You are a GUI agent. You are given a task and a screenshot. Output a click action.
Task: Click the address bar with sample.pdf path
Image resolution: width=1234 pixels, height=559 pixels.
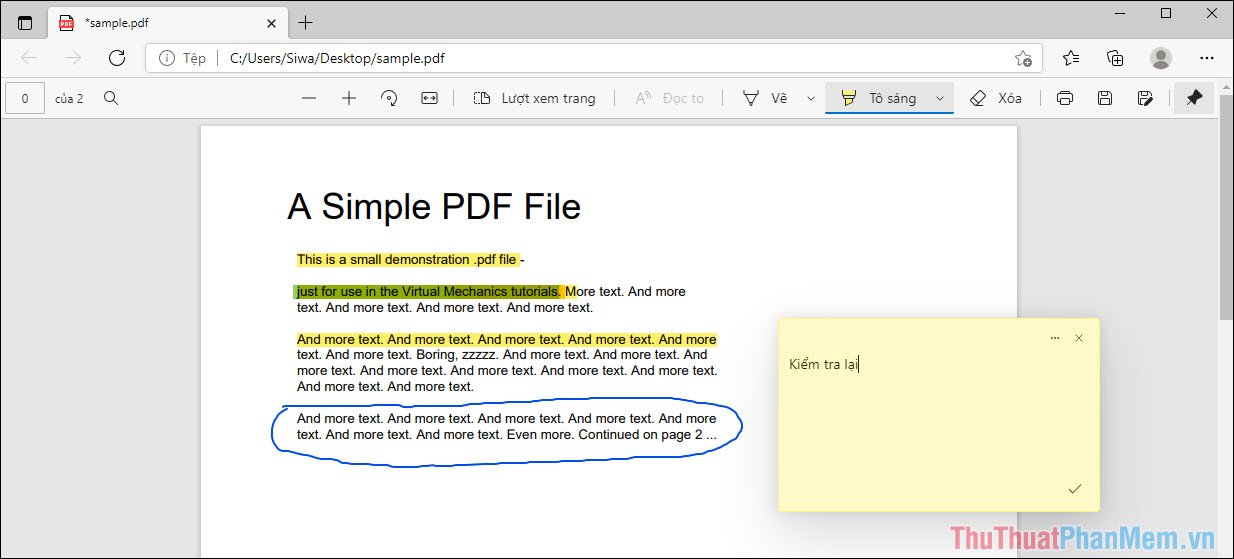pos(594,58)
